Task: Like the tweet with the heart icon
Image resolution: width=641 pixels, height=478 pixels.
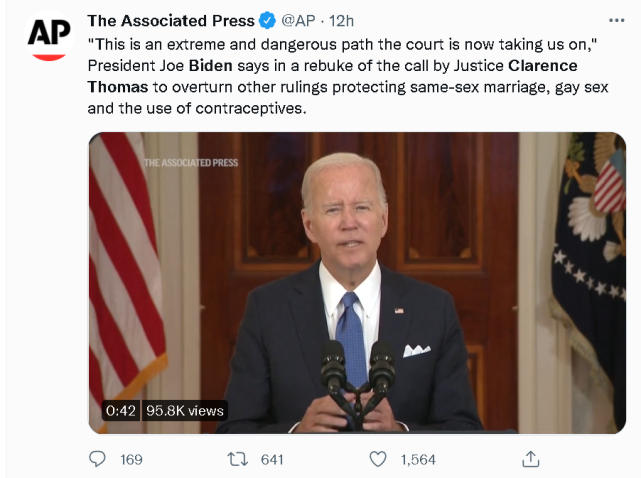Action: (378, 459)
